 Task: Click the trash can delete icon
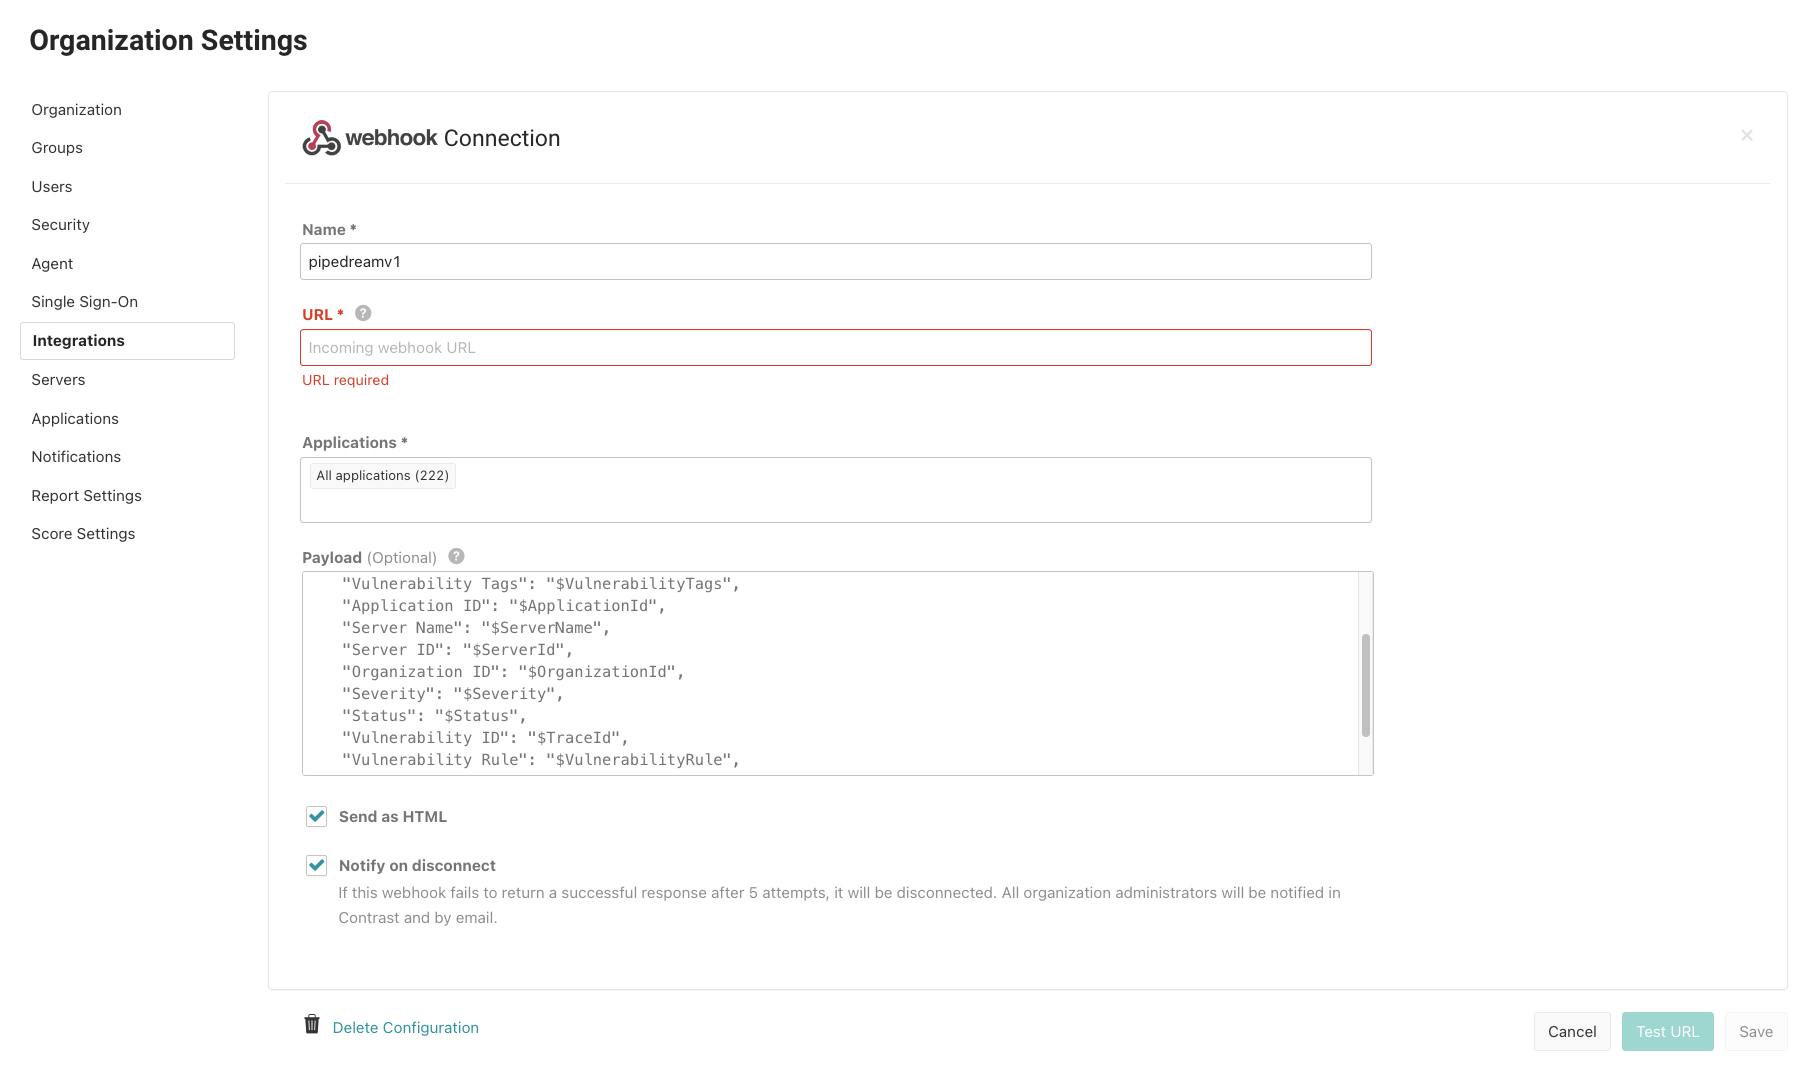point(312,1025)
